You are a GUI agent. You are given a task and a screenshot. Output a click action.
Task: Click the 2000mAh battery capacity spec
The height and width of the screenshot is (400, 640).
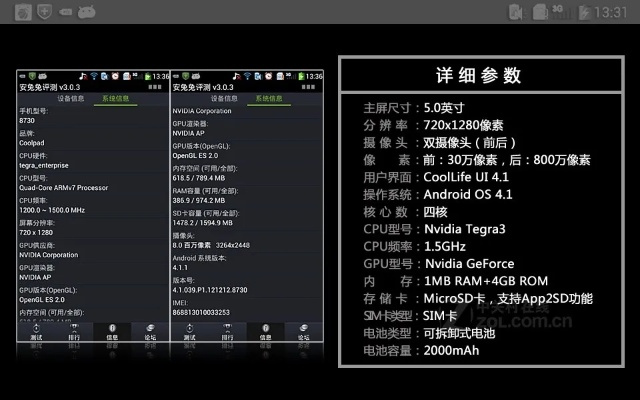451,351
